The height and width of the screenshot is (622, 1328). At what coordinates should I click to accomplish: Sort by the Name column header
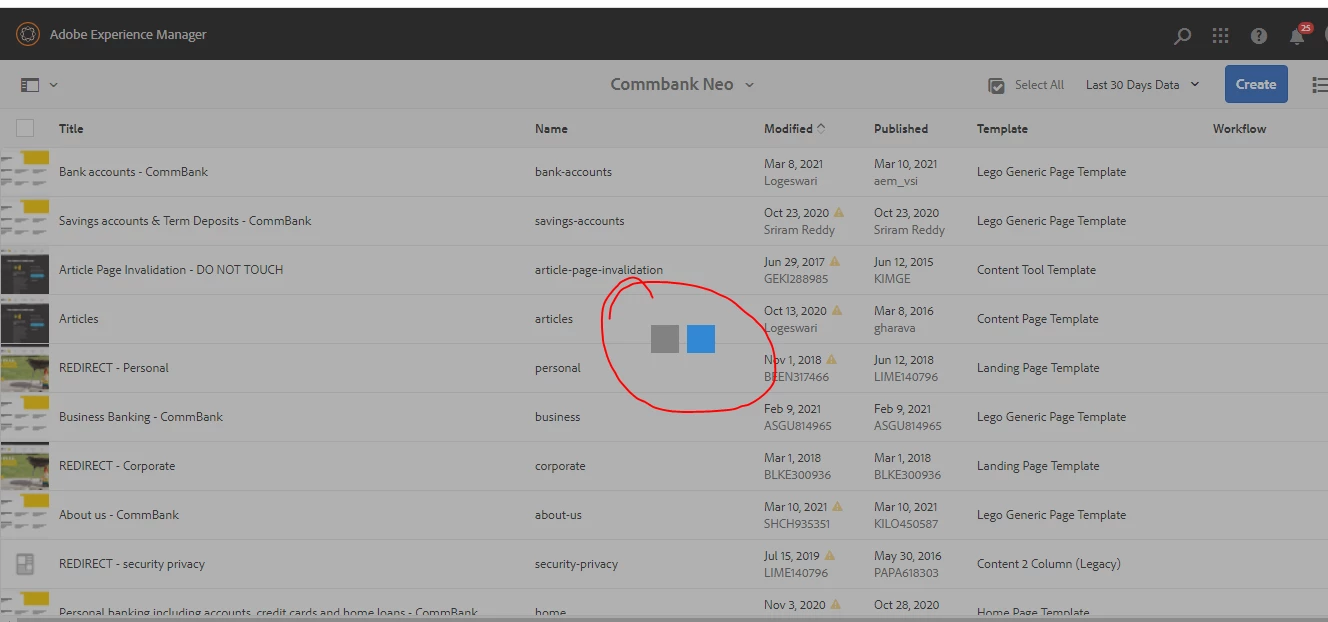click(551, 129)
